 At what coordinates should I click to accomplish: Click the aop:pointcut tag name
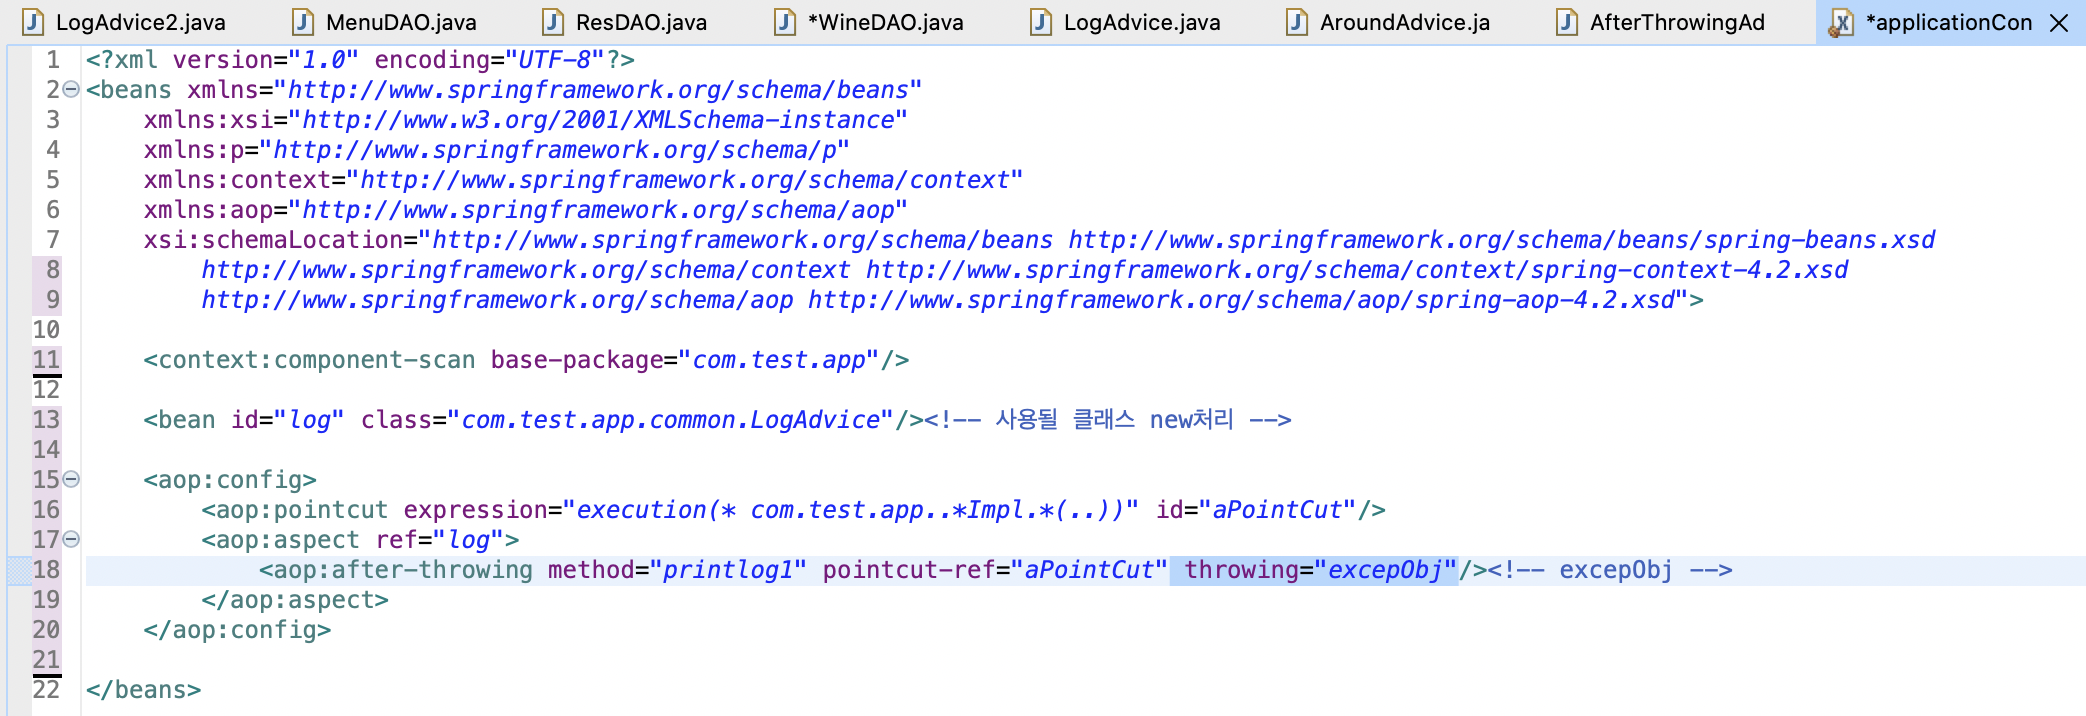click(302, 510)
